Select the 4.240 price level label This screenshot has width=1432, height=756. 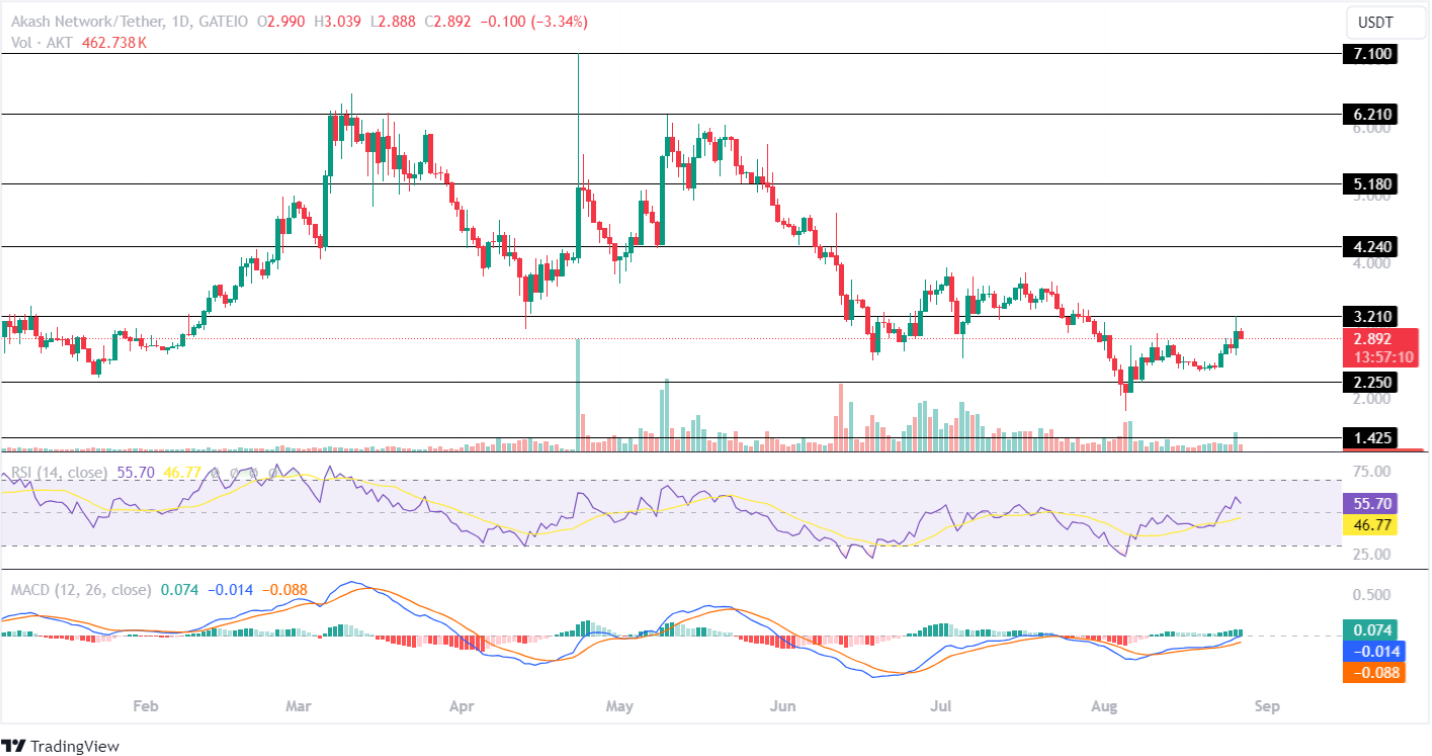pos(1369,246)
